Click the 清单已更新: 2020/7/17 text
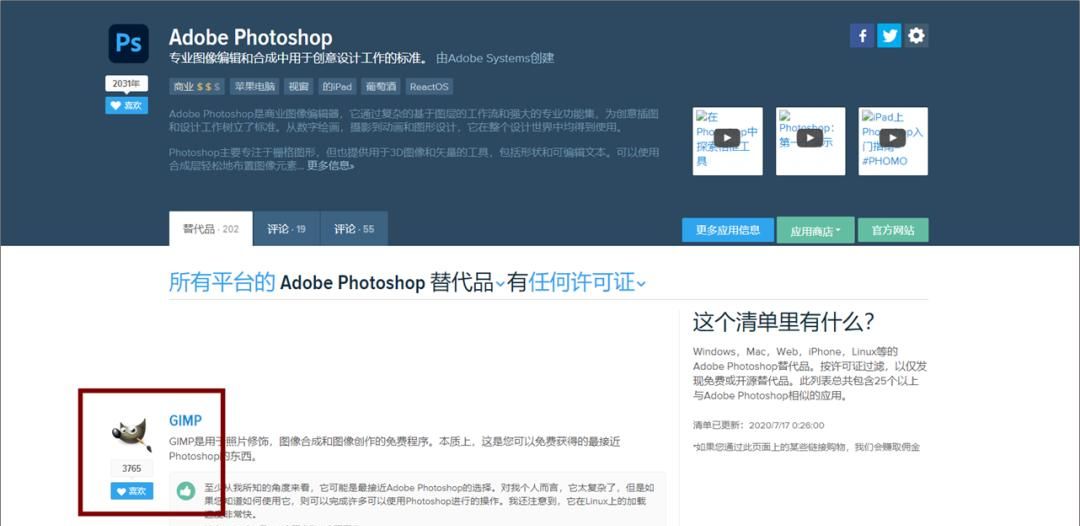This screenshot has width=1080, height=526. (x=758, y=425)
